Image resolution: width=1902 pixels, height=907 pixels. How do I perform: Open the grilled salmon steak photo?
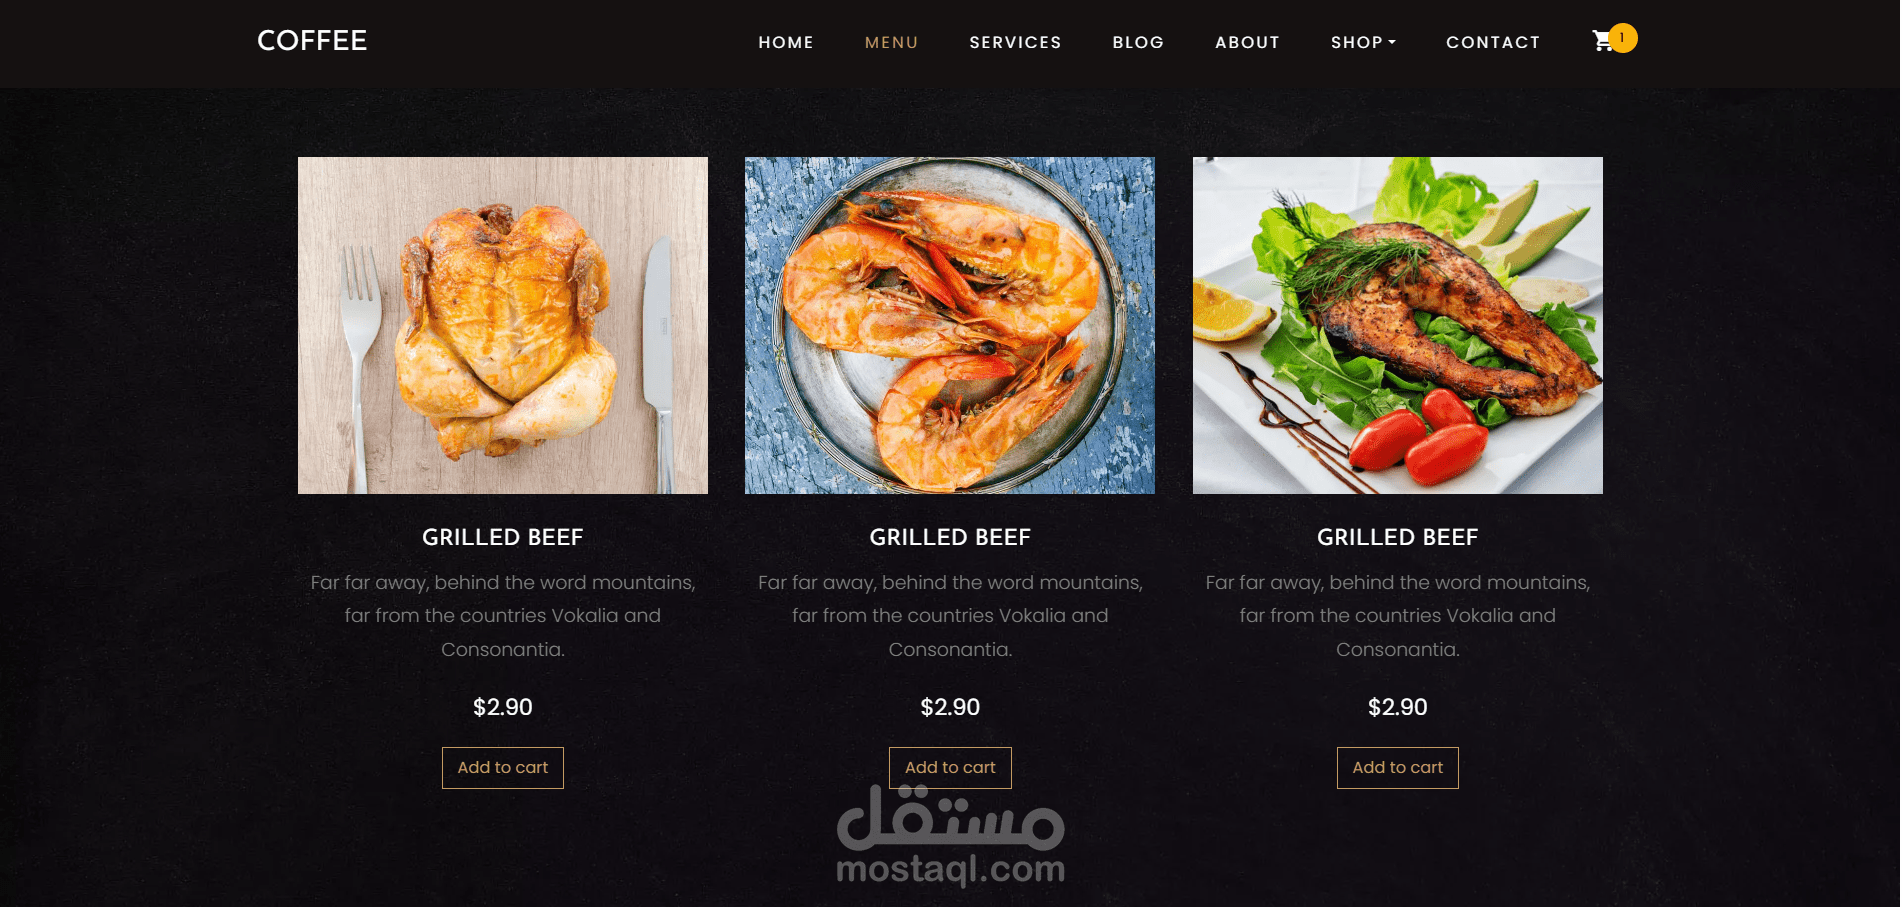coord(1398,325)
